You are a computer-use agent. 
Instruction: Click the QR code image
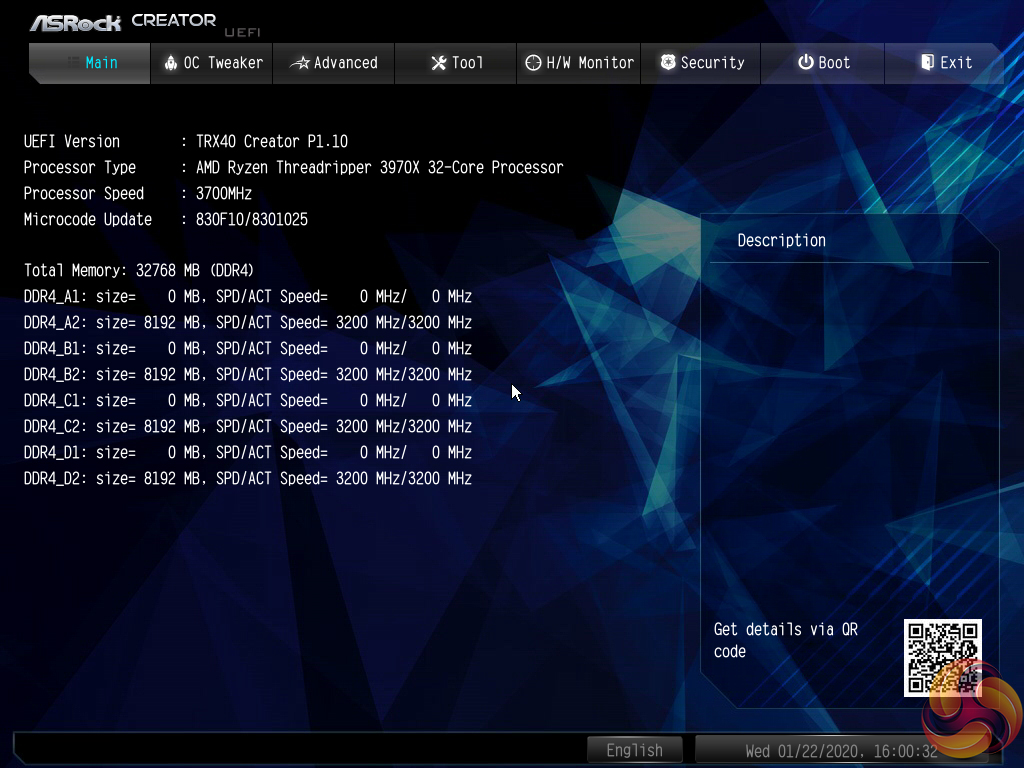[942, 657]
